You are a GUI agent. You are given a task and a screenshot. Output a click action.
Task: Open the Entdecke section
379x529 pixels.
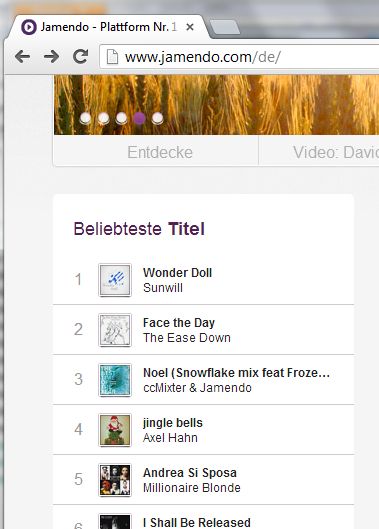coord(160,152)
